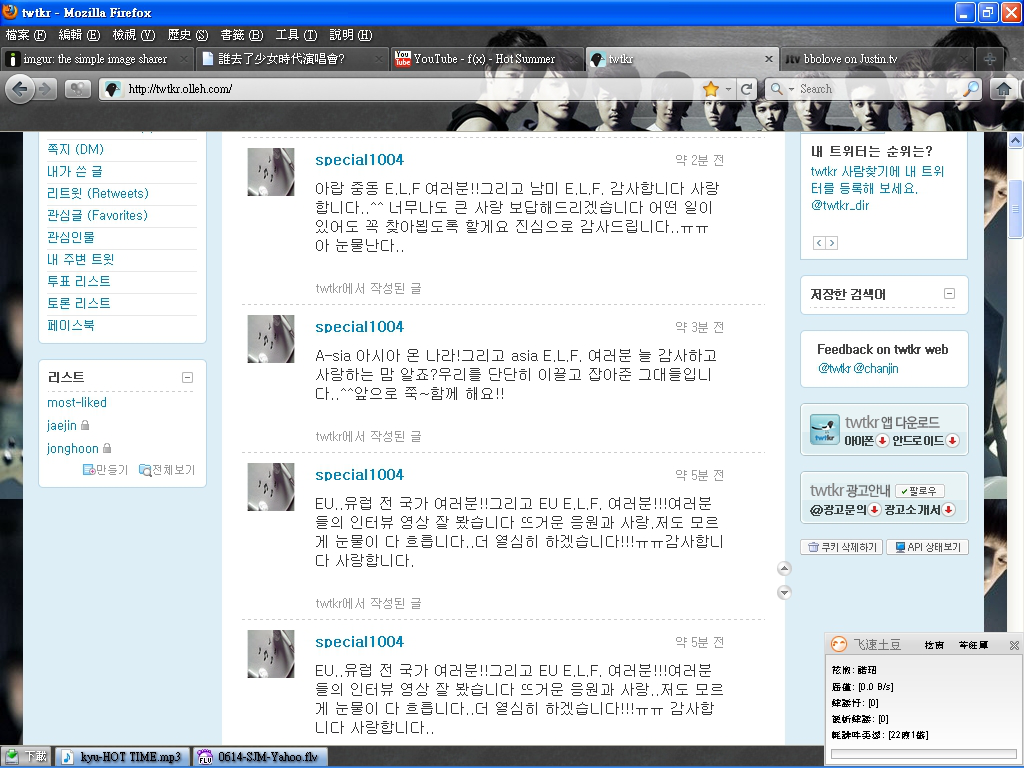Open the jaejin list
This screenshot has width=1024, height=768.
pyautogui.click(x=61, y=425)
